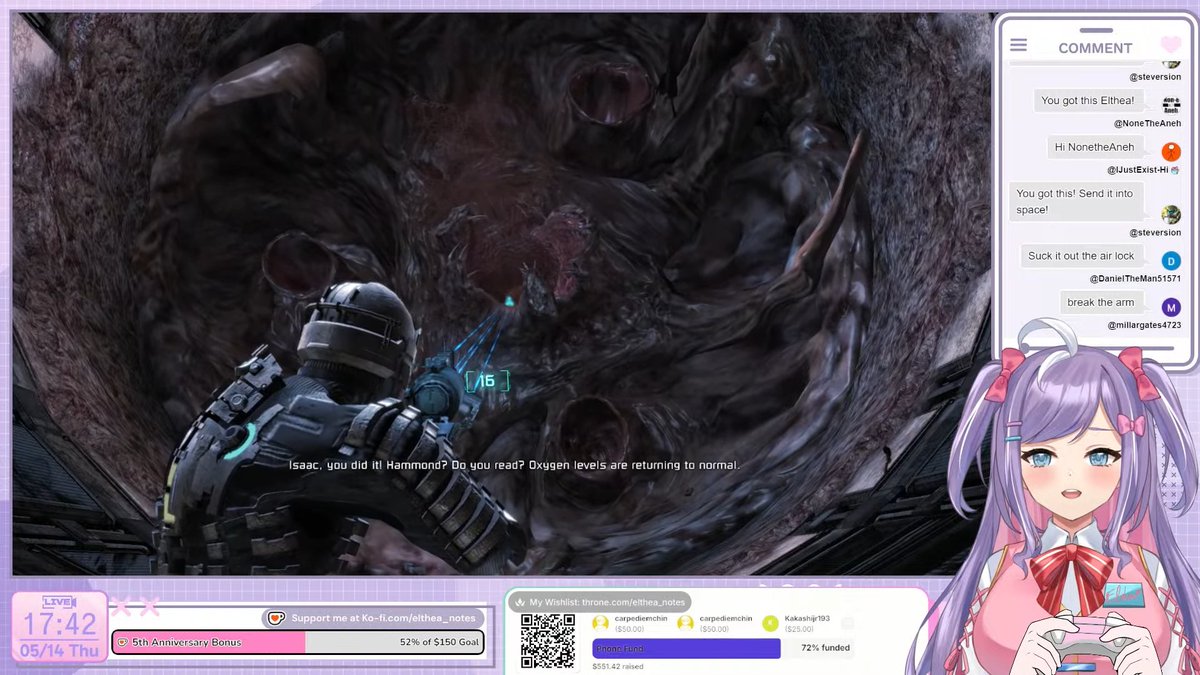Click the wishlist QR code
This screenshot has width=1200, height=675.
point(548,641)
